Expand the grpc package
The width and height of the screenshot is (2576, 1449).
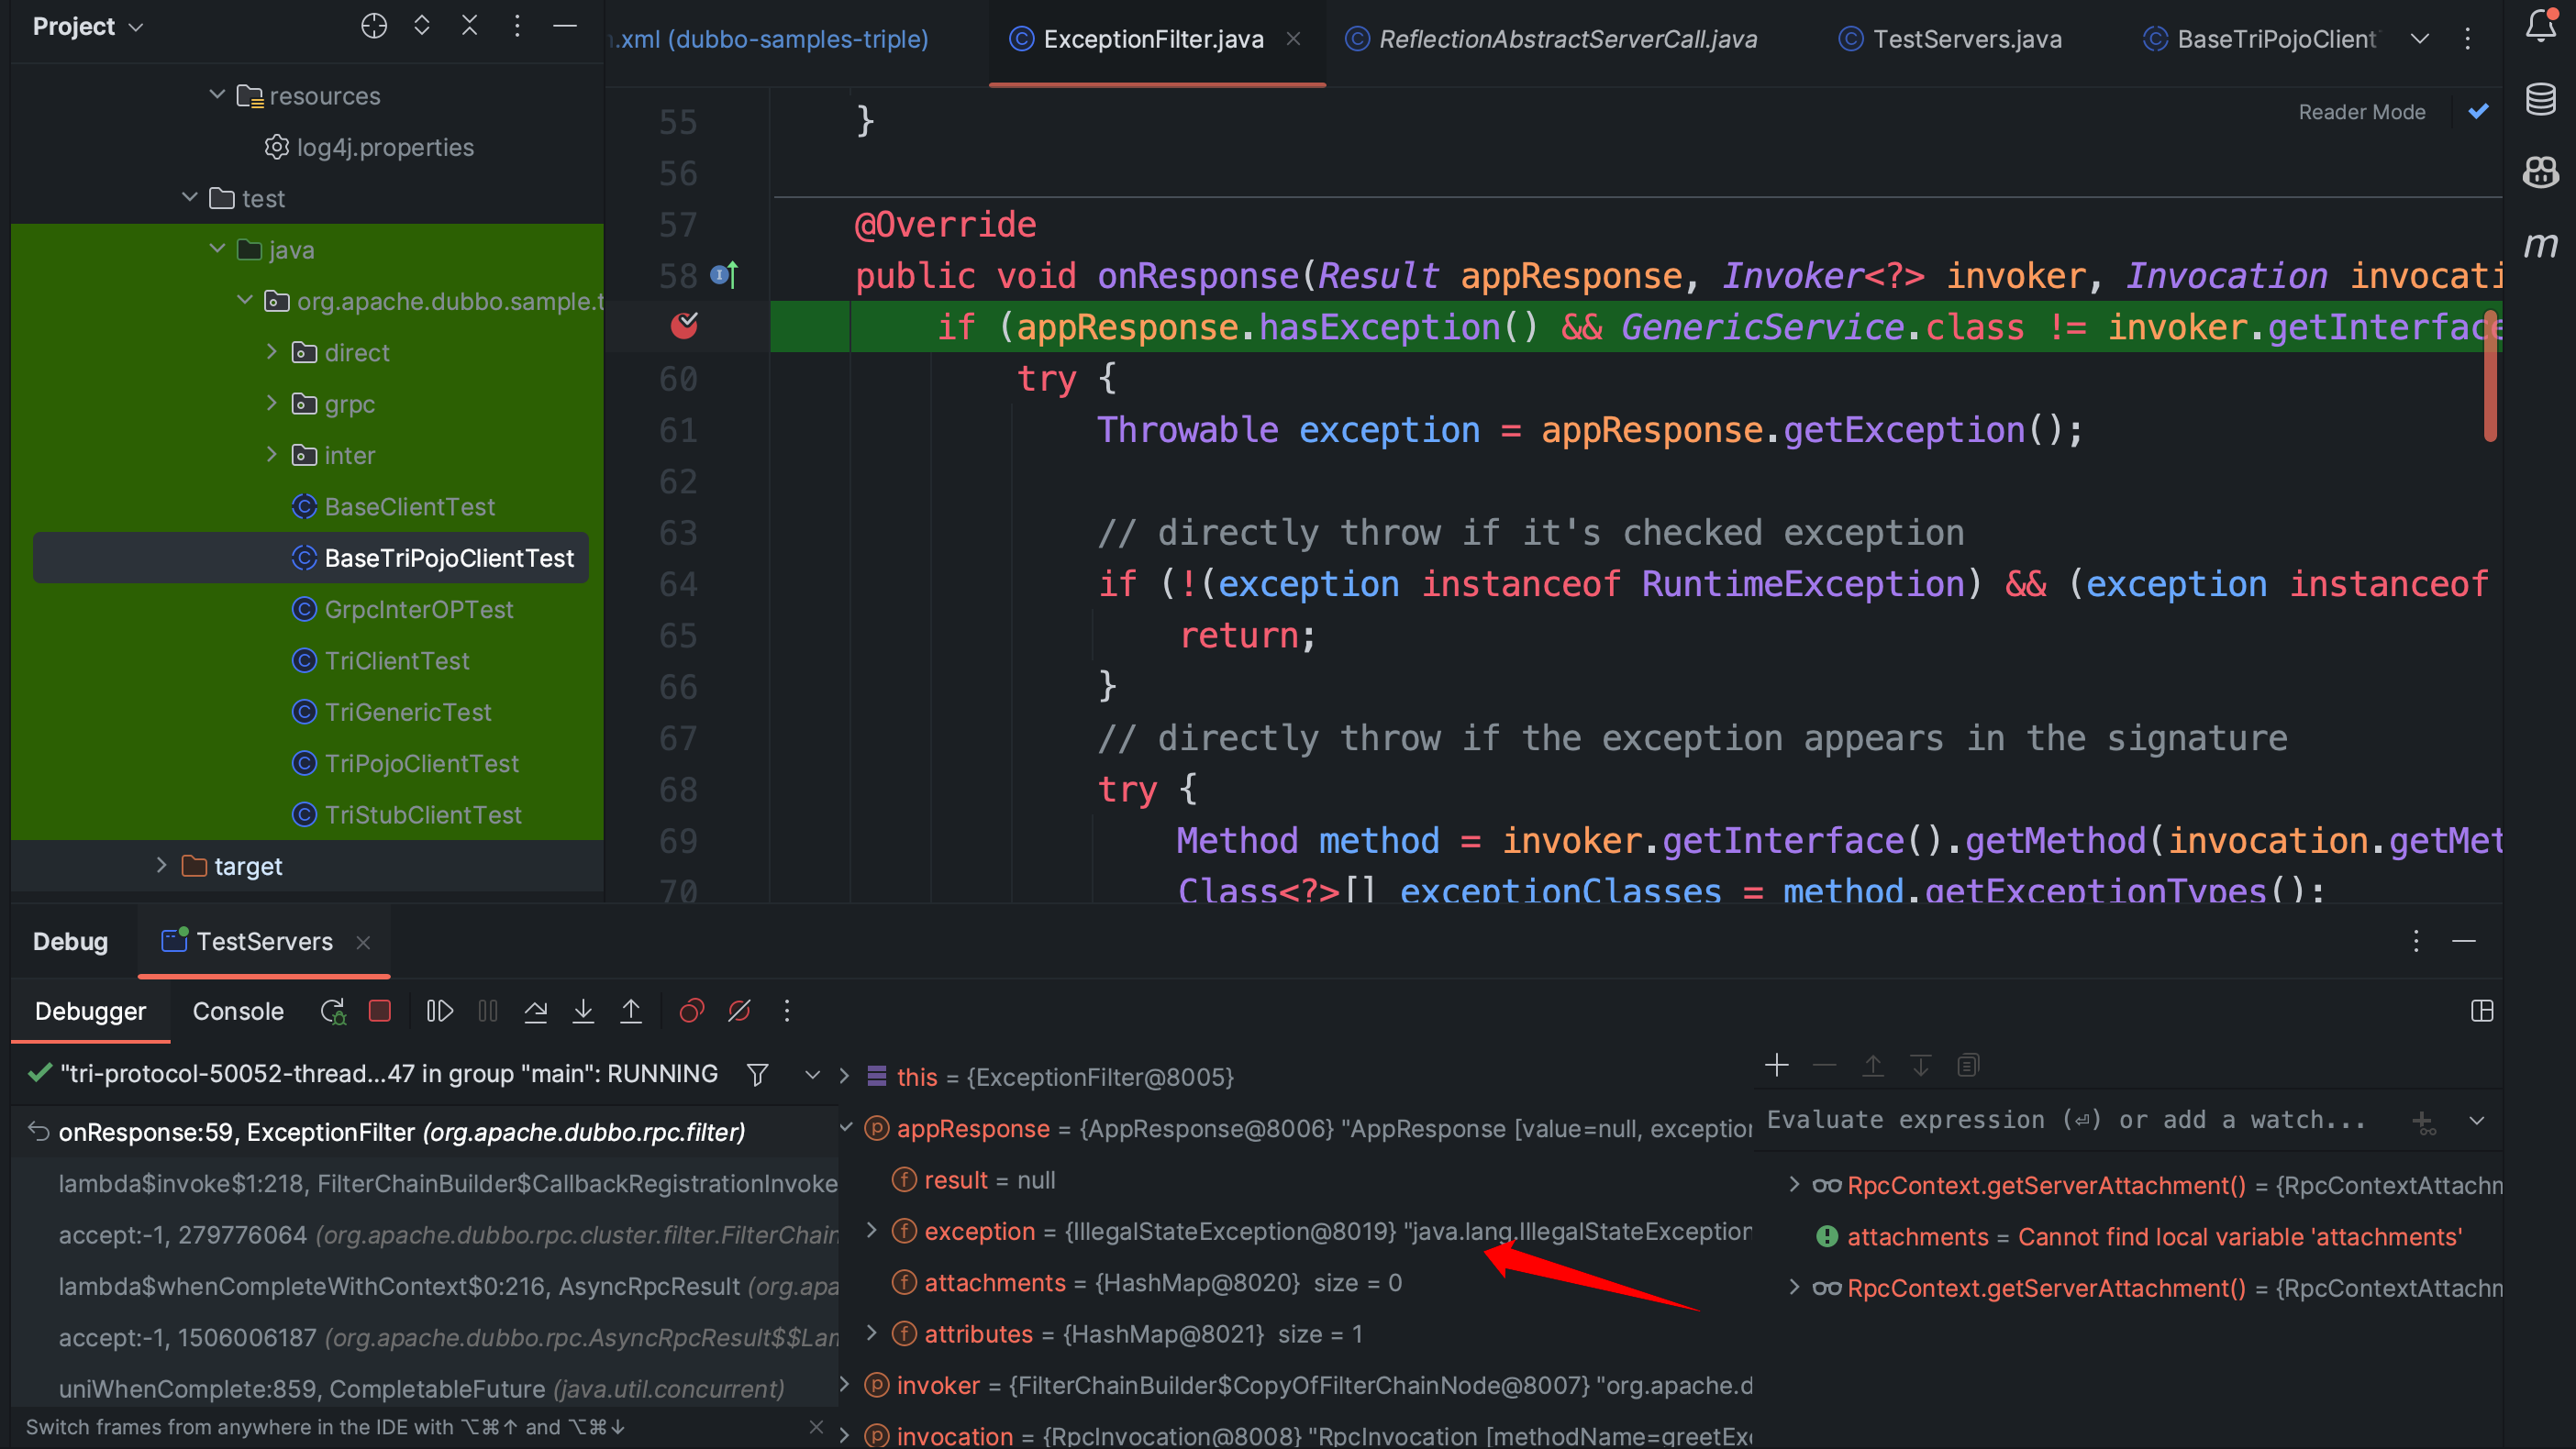(x=271, y=402)
